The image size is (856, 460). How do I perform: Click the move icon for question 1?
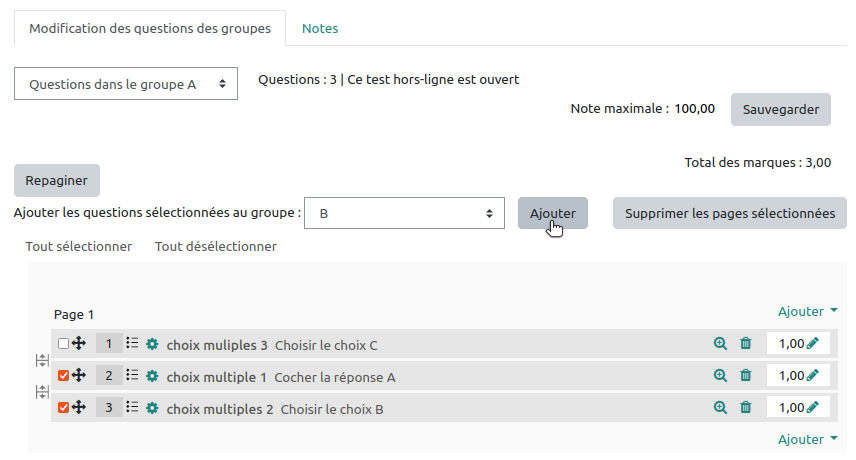(79, 344)
